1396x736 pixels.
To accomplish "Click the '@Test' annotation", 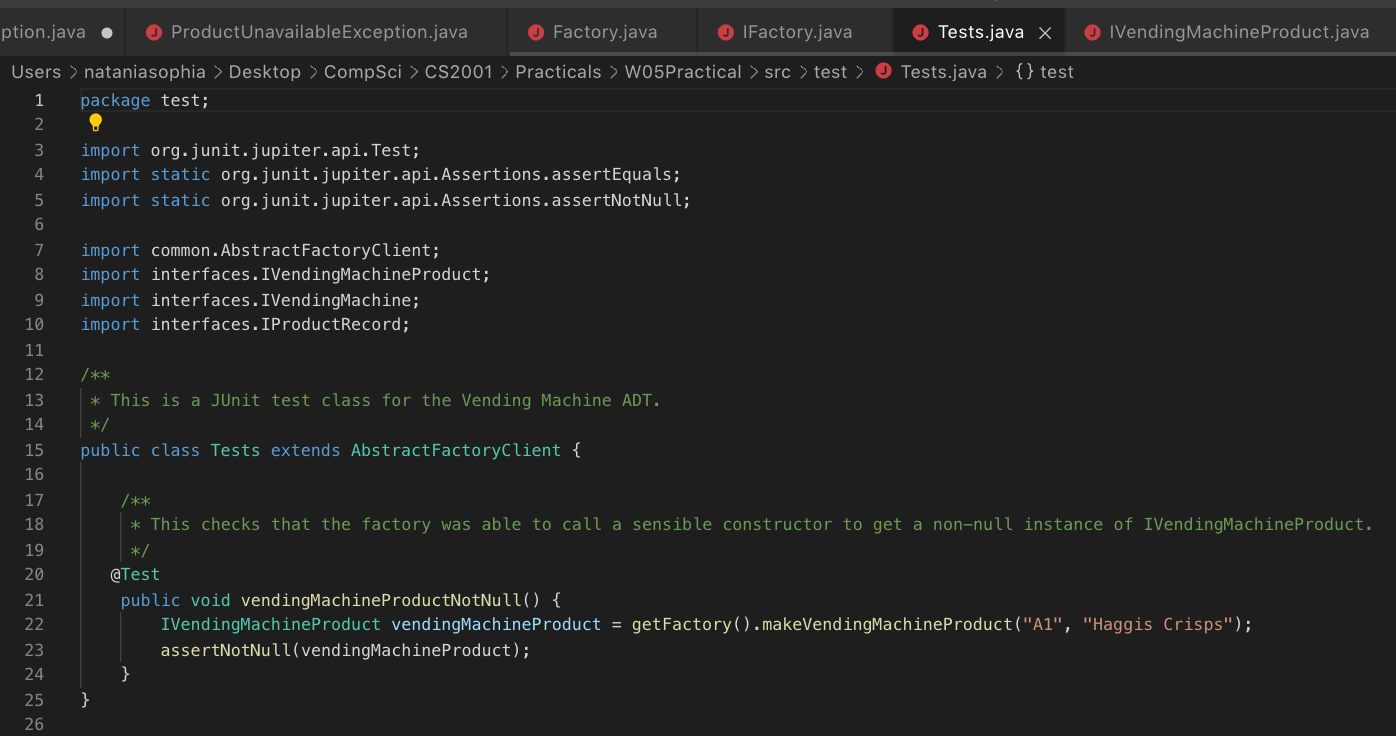I will pyautogui.click(x=135, y=574).
